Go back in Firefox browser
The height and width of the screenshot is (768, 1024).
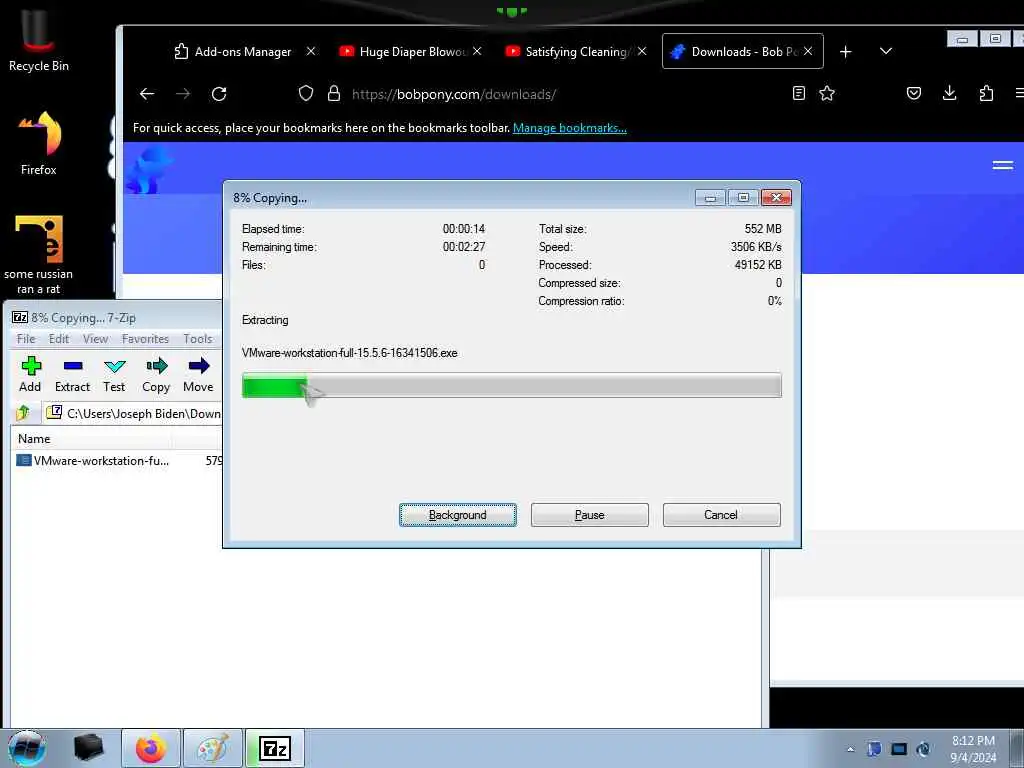147,94
